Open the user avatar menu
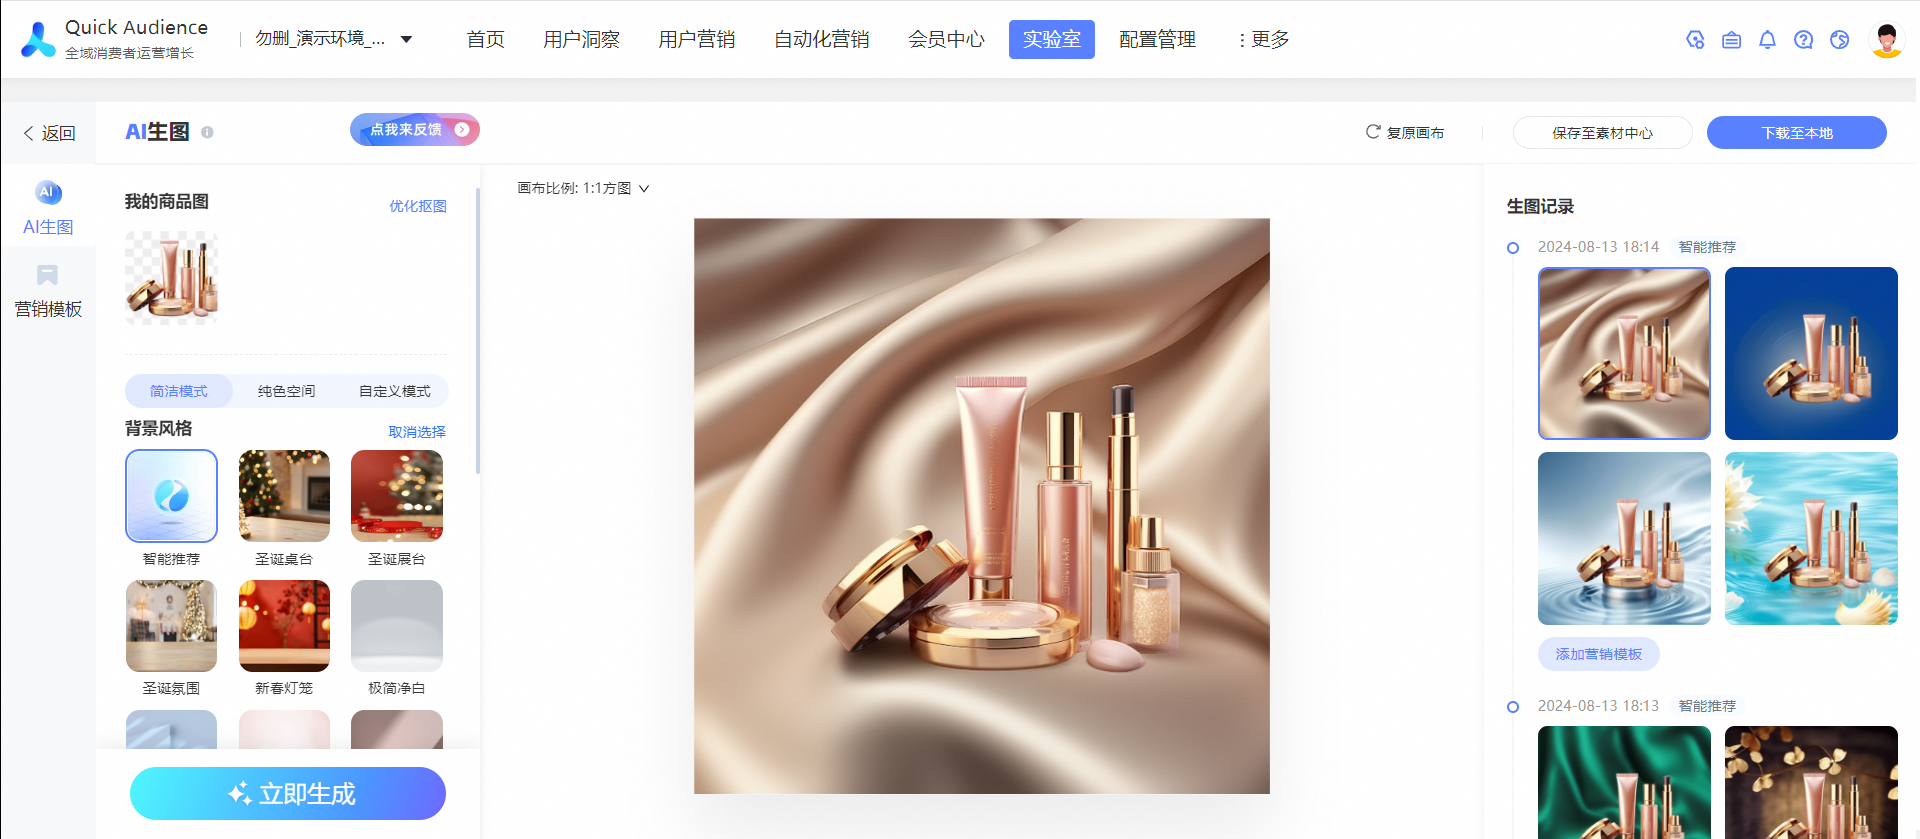Image resolution: width=1920 pixels, height=839 pixels. [x=1886, y=40]
